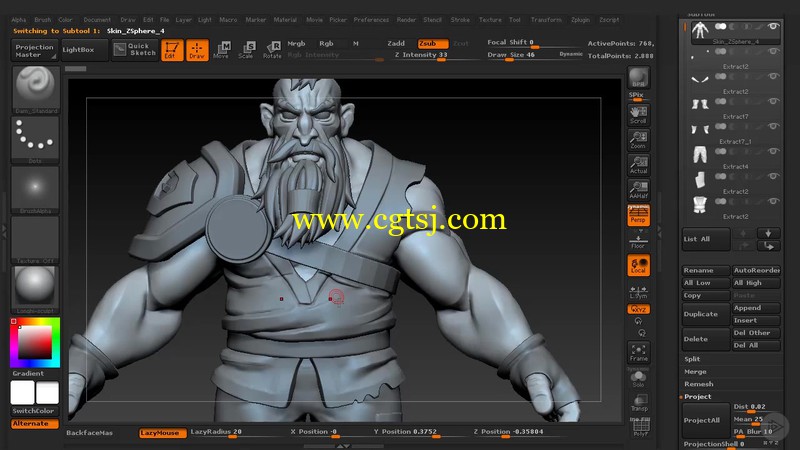Toggle XYZ rotation mode
800x450 pixels.
pyautogui.click(x=638, y=309)
